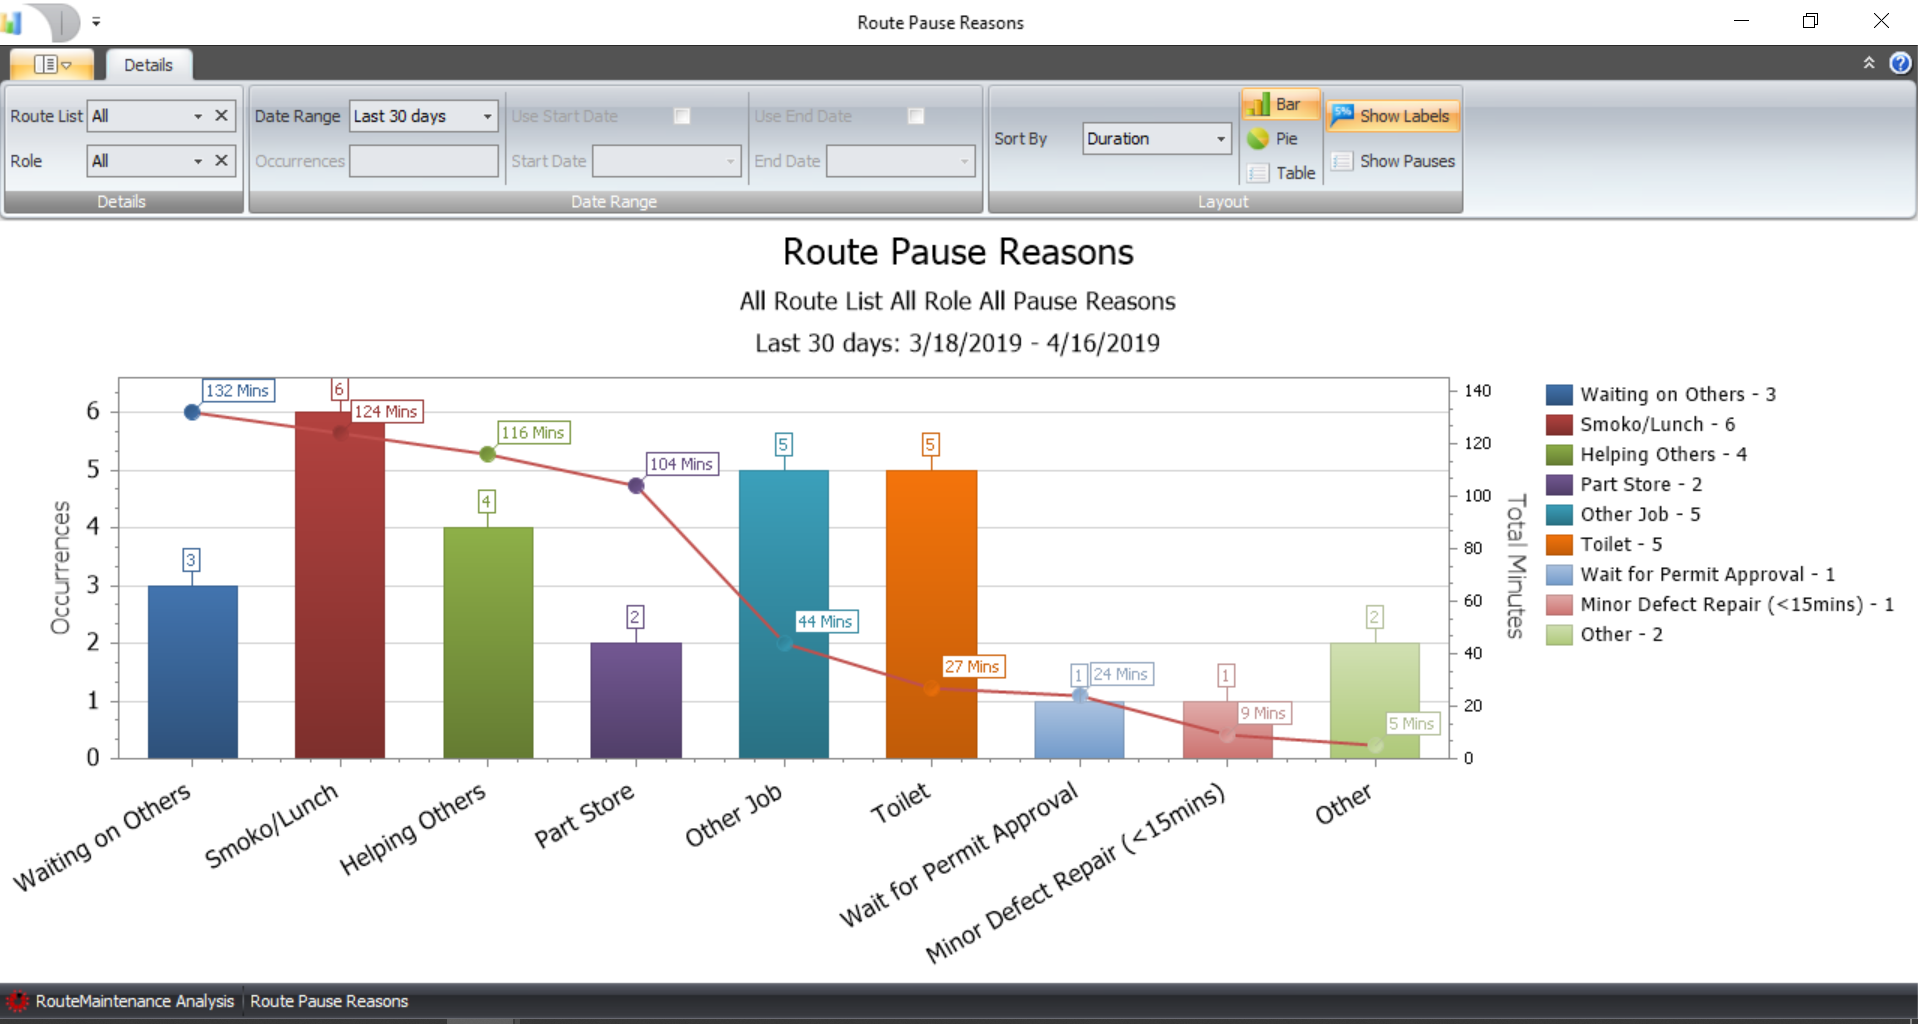Click the '27 Mins' data label
The height and width of the screenshot is (1024, 1918).
click(x=973, y=666)
